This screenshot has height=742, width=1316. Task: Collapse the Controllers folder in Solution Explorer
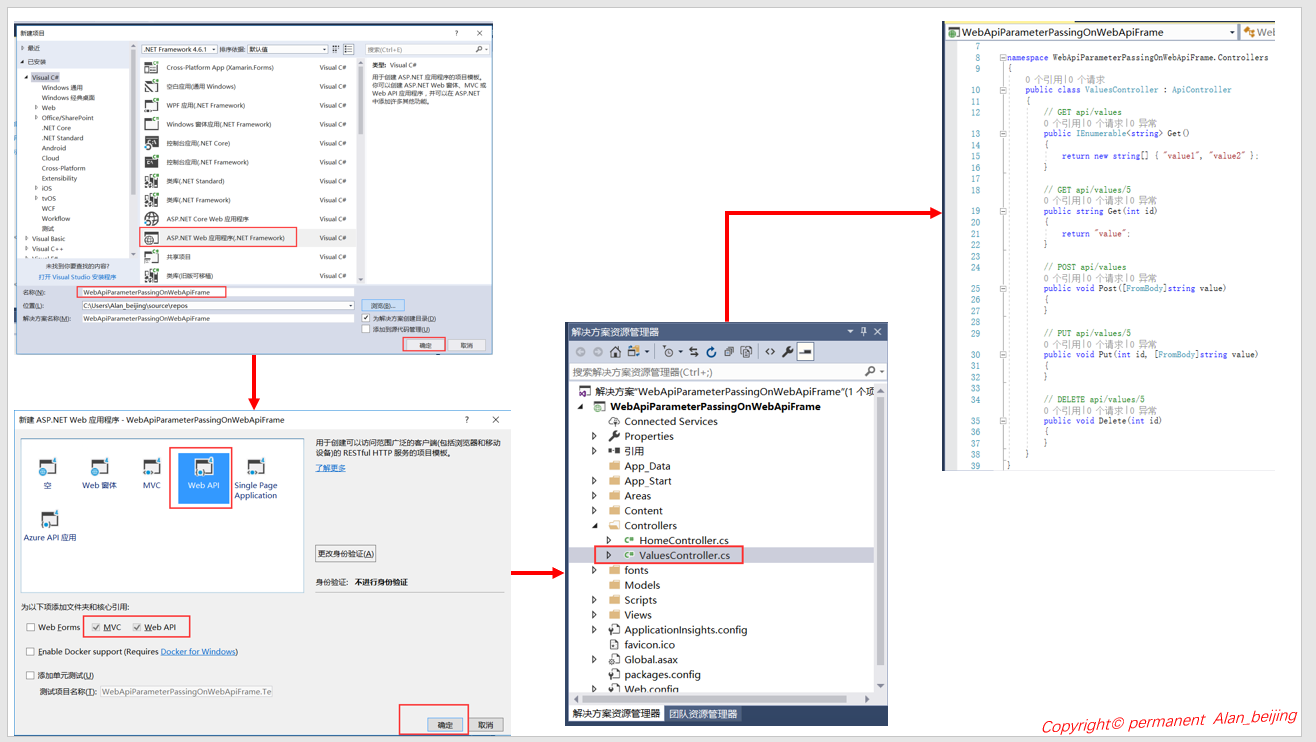click(595, 525)
